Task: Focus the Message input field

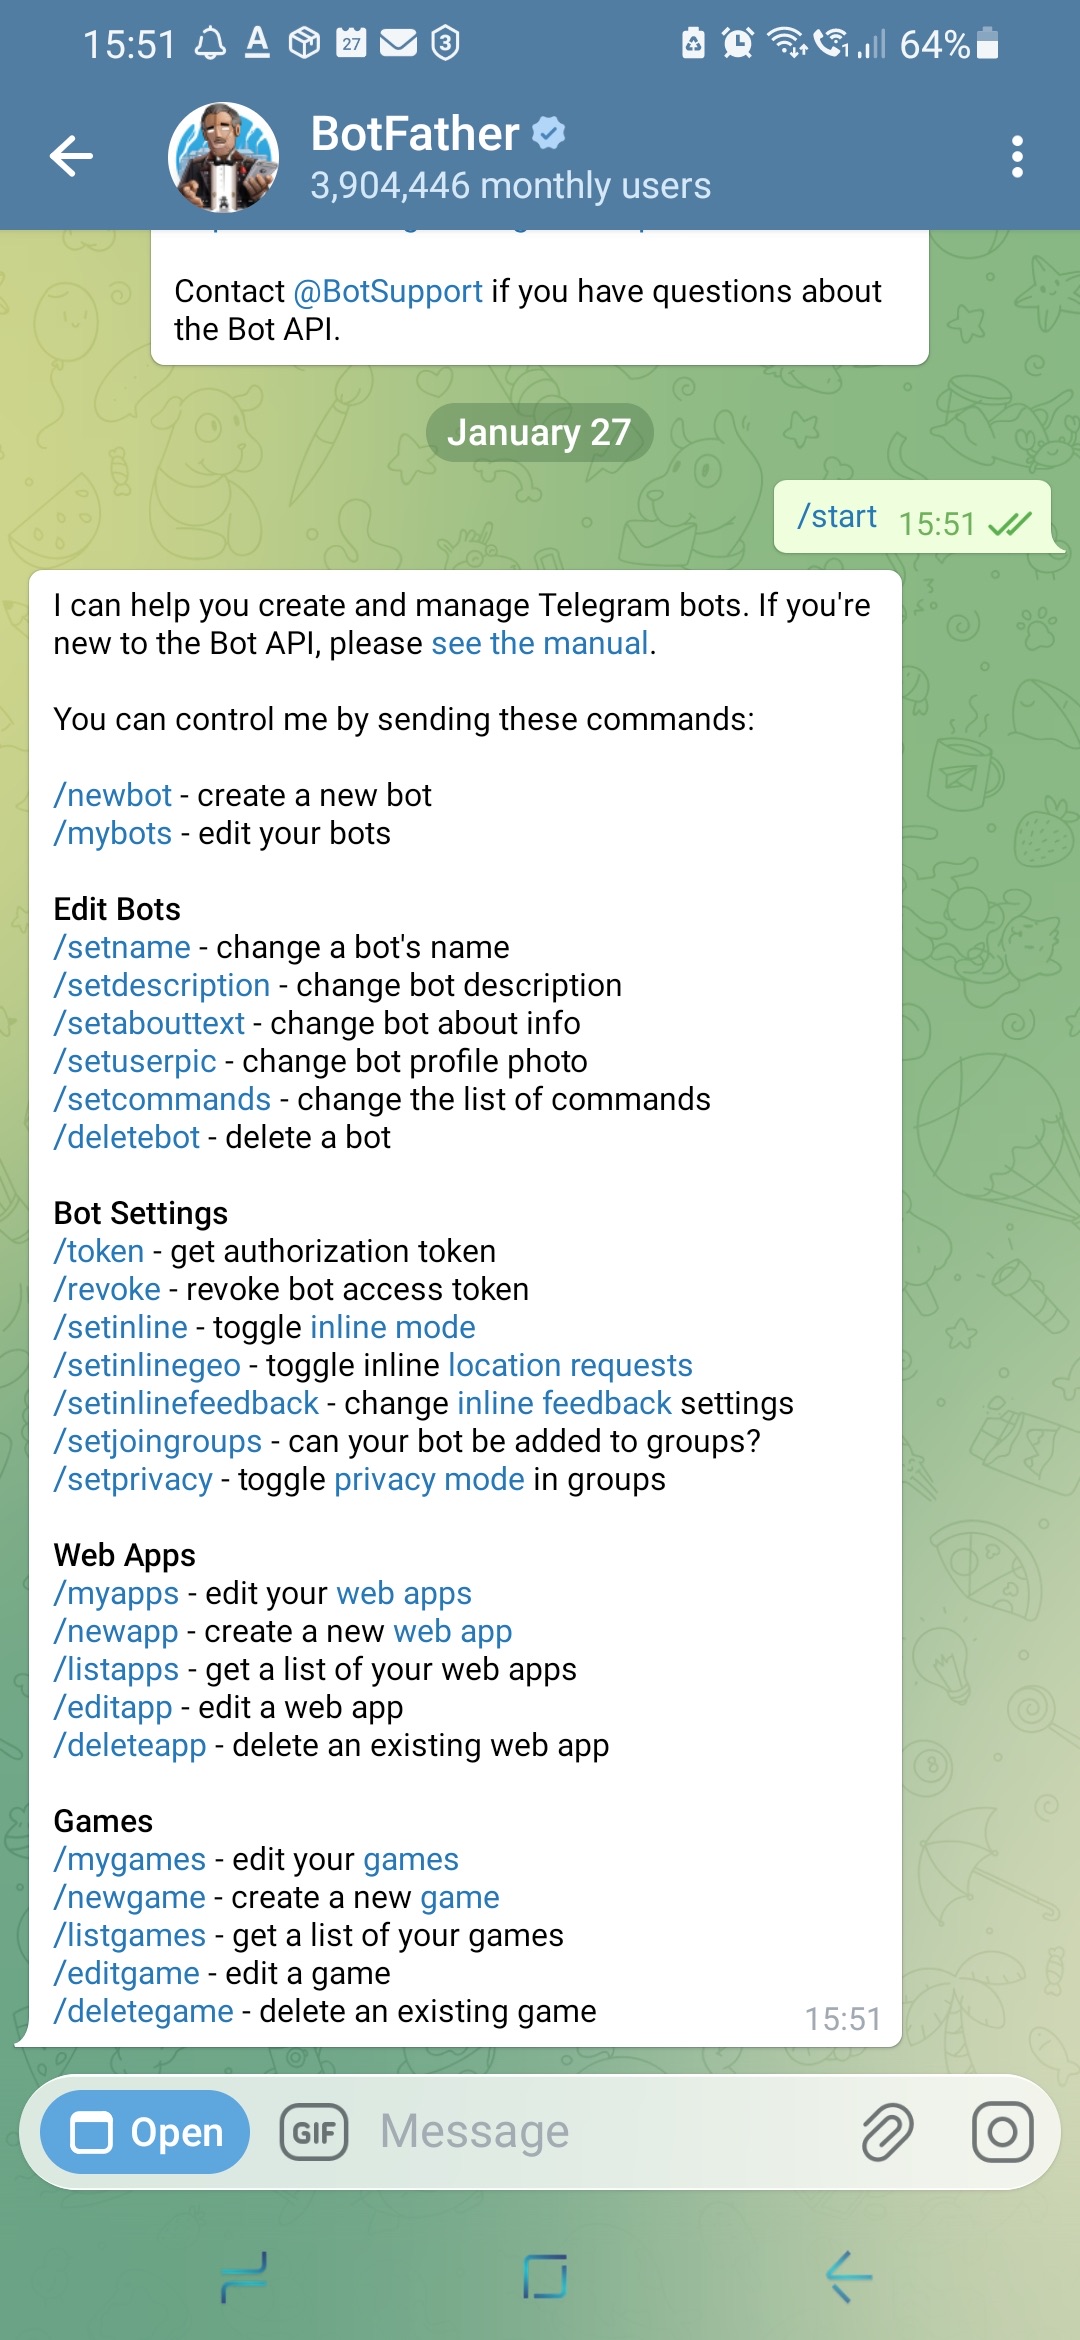Action: [x=600, y=2132]
